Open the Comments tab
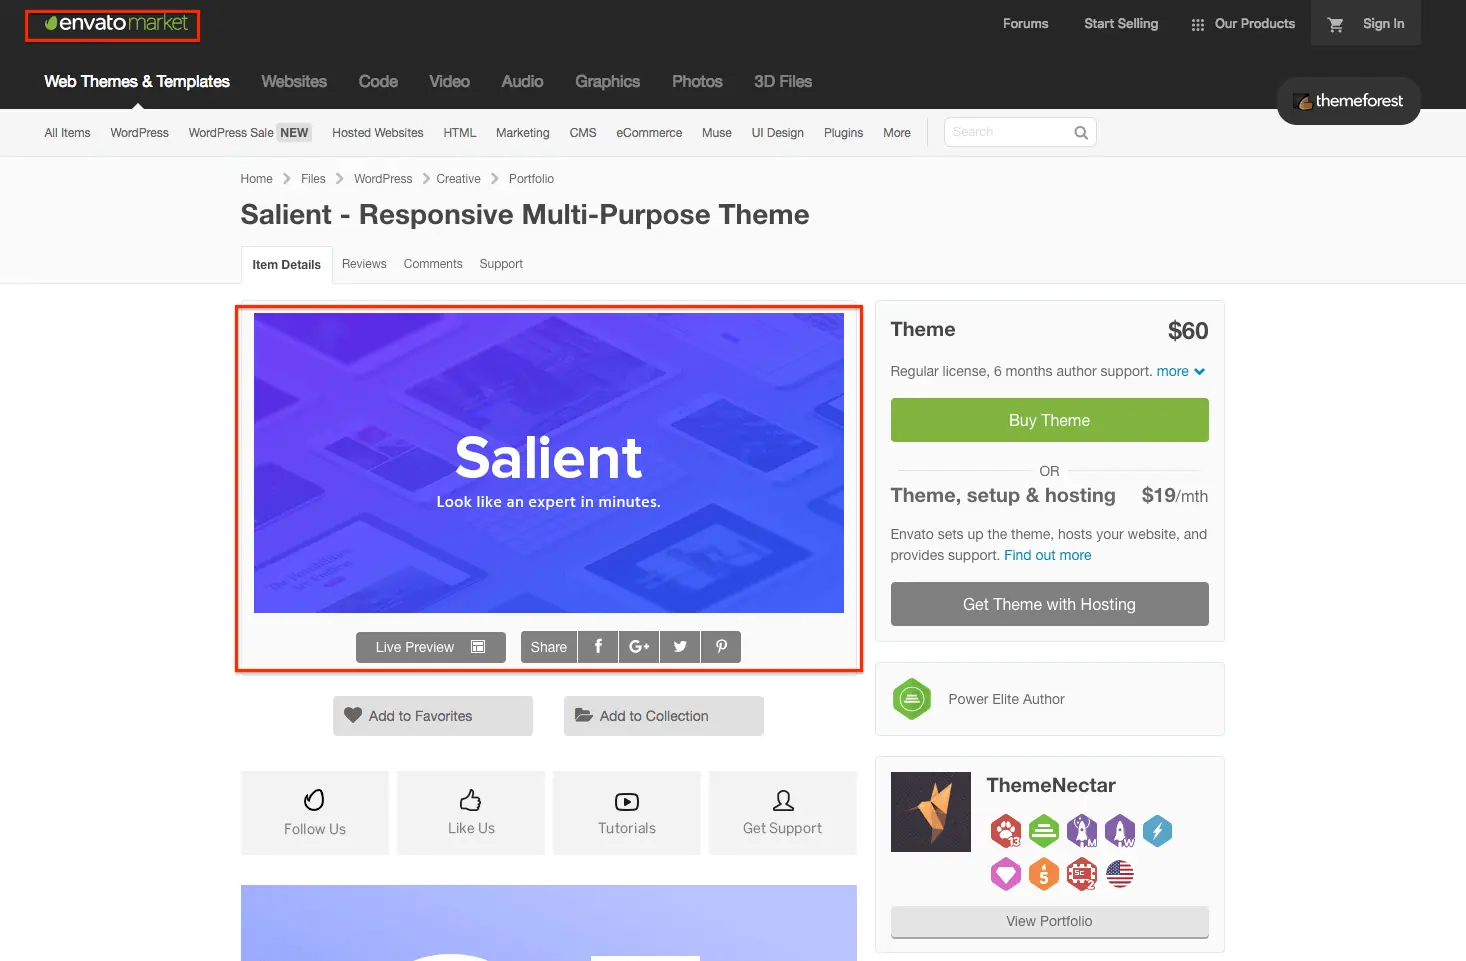Image resolution: width=1466 pixels, height=961 pixels. tap(433, 264)
